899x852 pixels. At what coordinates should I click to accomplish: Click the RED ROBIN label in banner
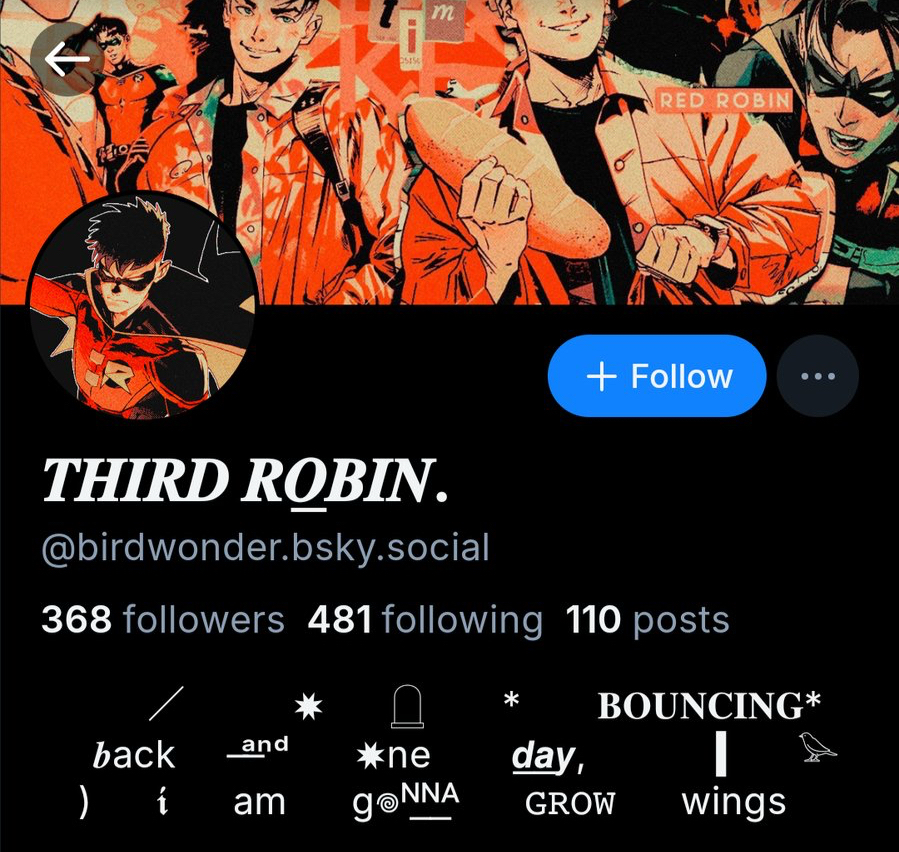coord(725,101)
